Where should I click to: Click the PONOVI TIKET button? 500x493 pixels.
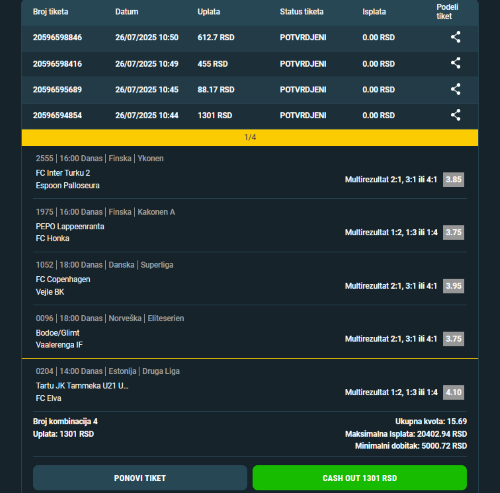pyautogui.click(x=140, y=478)
